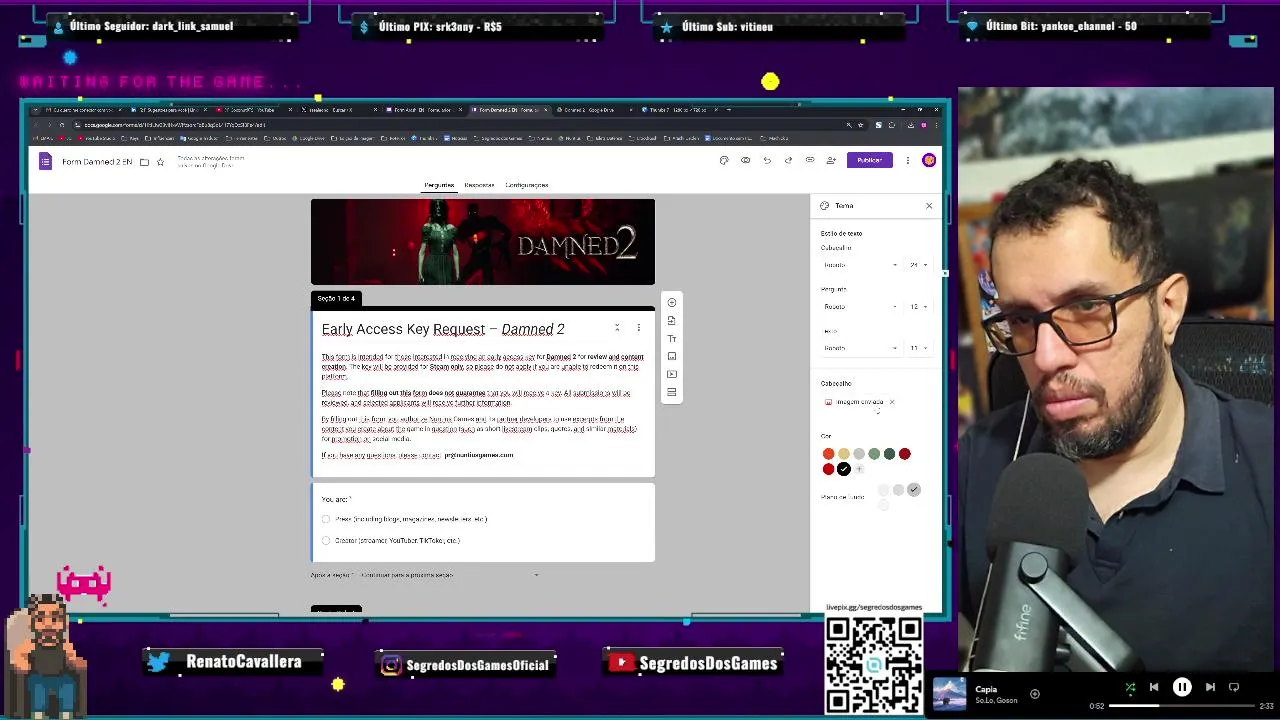Add a new question
Screen dimensions: 1280x720
click(672, 302)
